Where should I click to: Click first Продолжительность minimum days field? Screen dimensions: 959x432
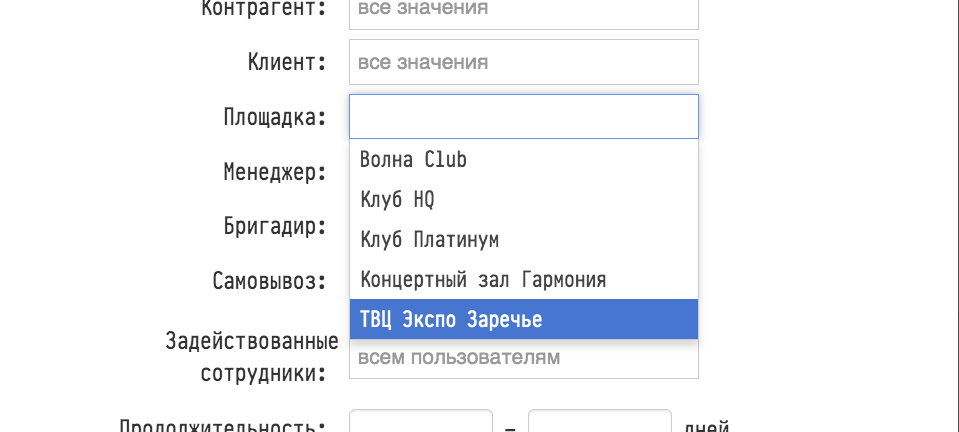pos(420,422)
